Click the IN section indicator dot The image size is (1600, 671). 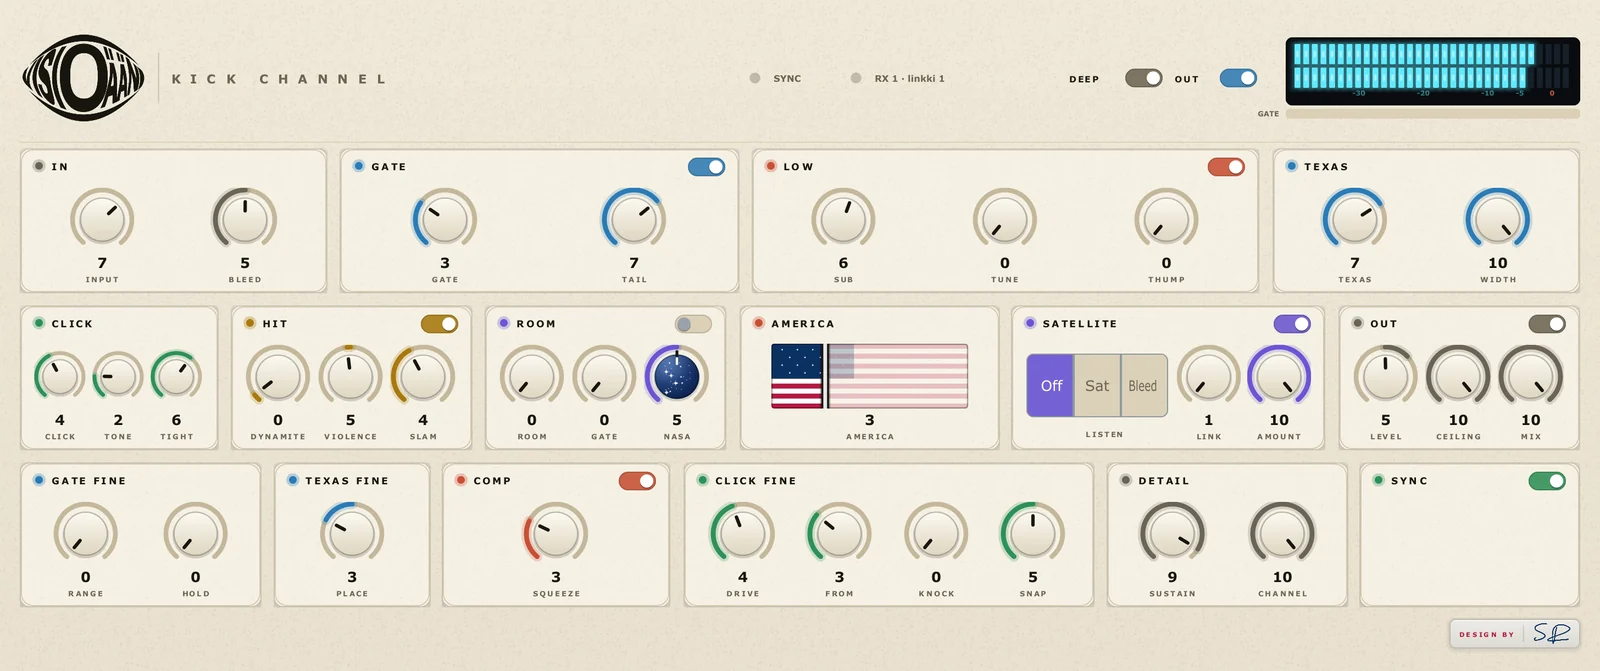(x=39, y=166)
